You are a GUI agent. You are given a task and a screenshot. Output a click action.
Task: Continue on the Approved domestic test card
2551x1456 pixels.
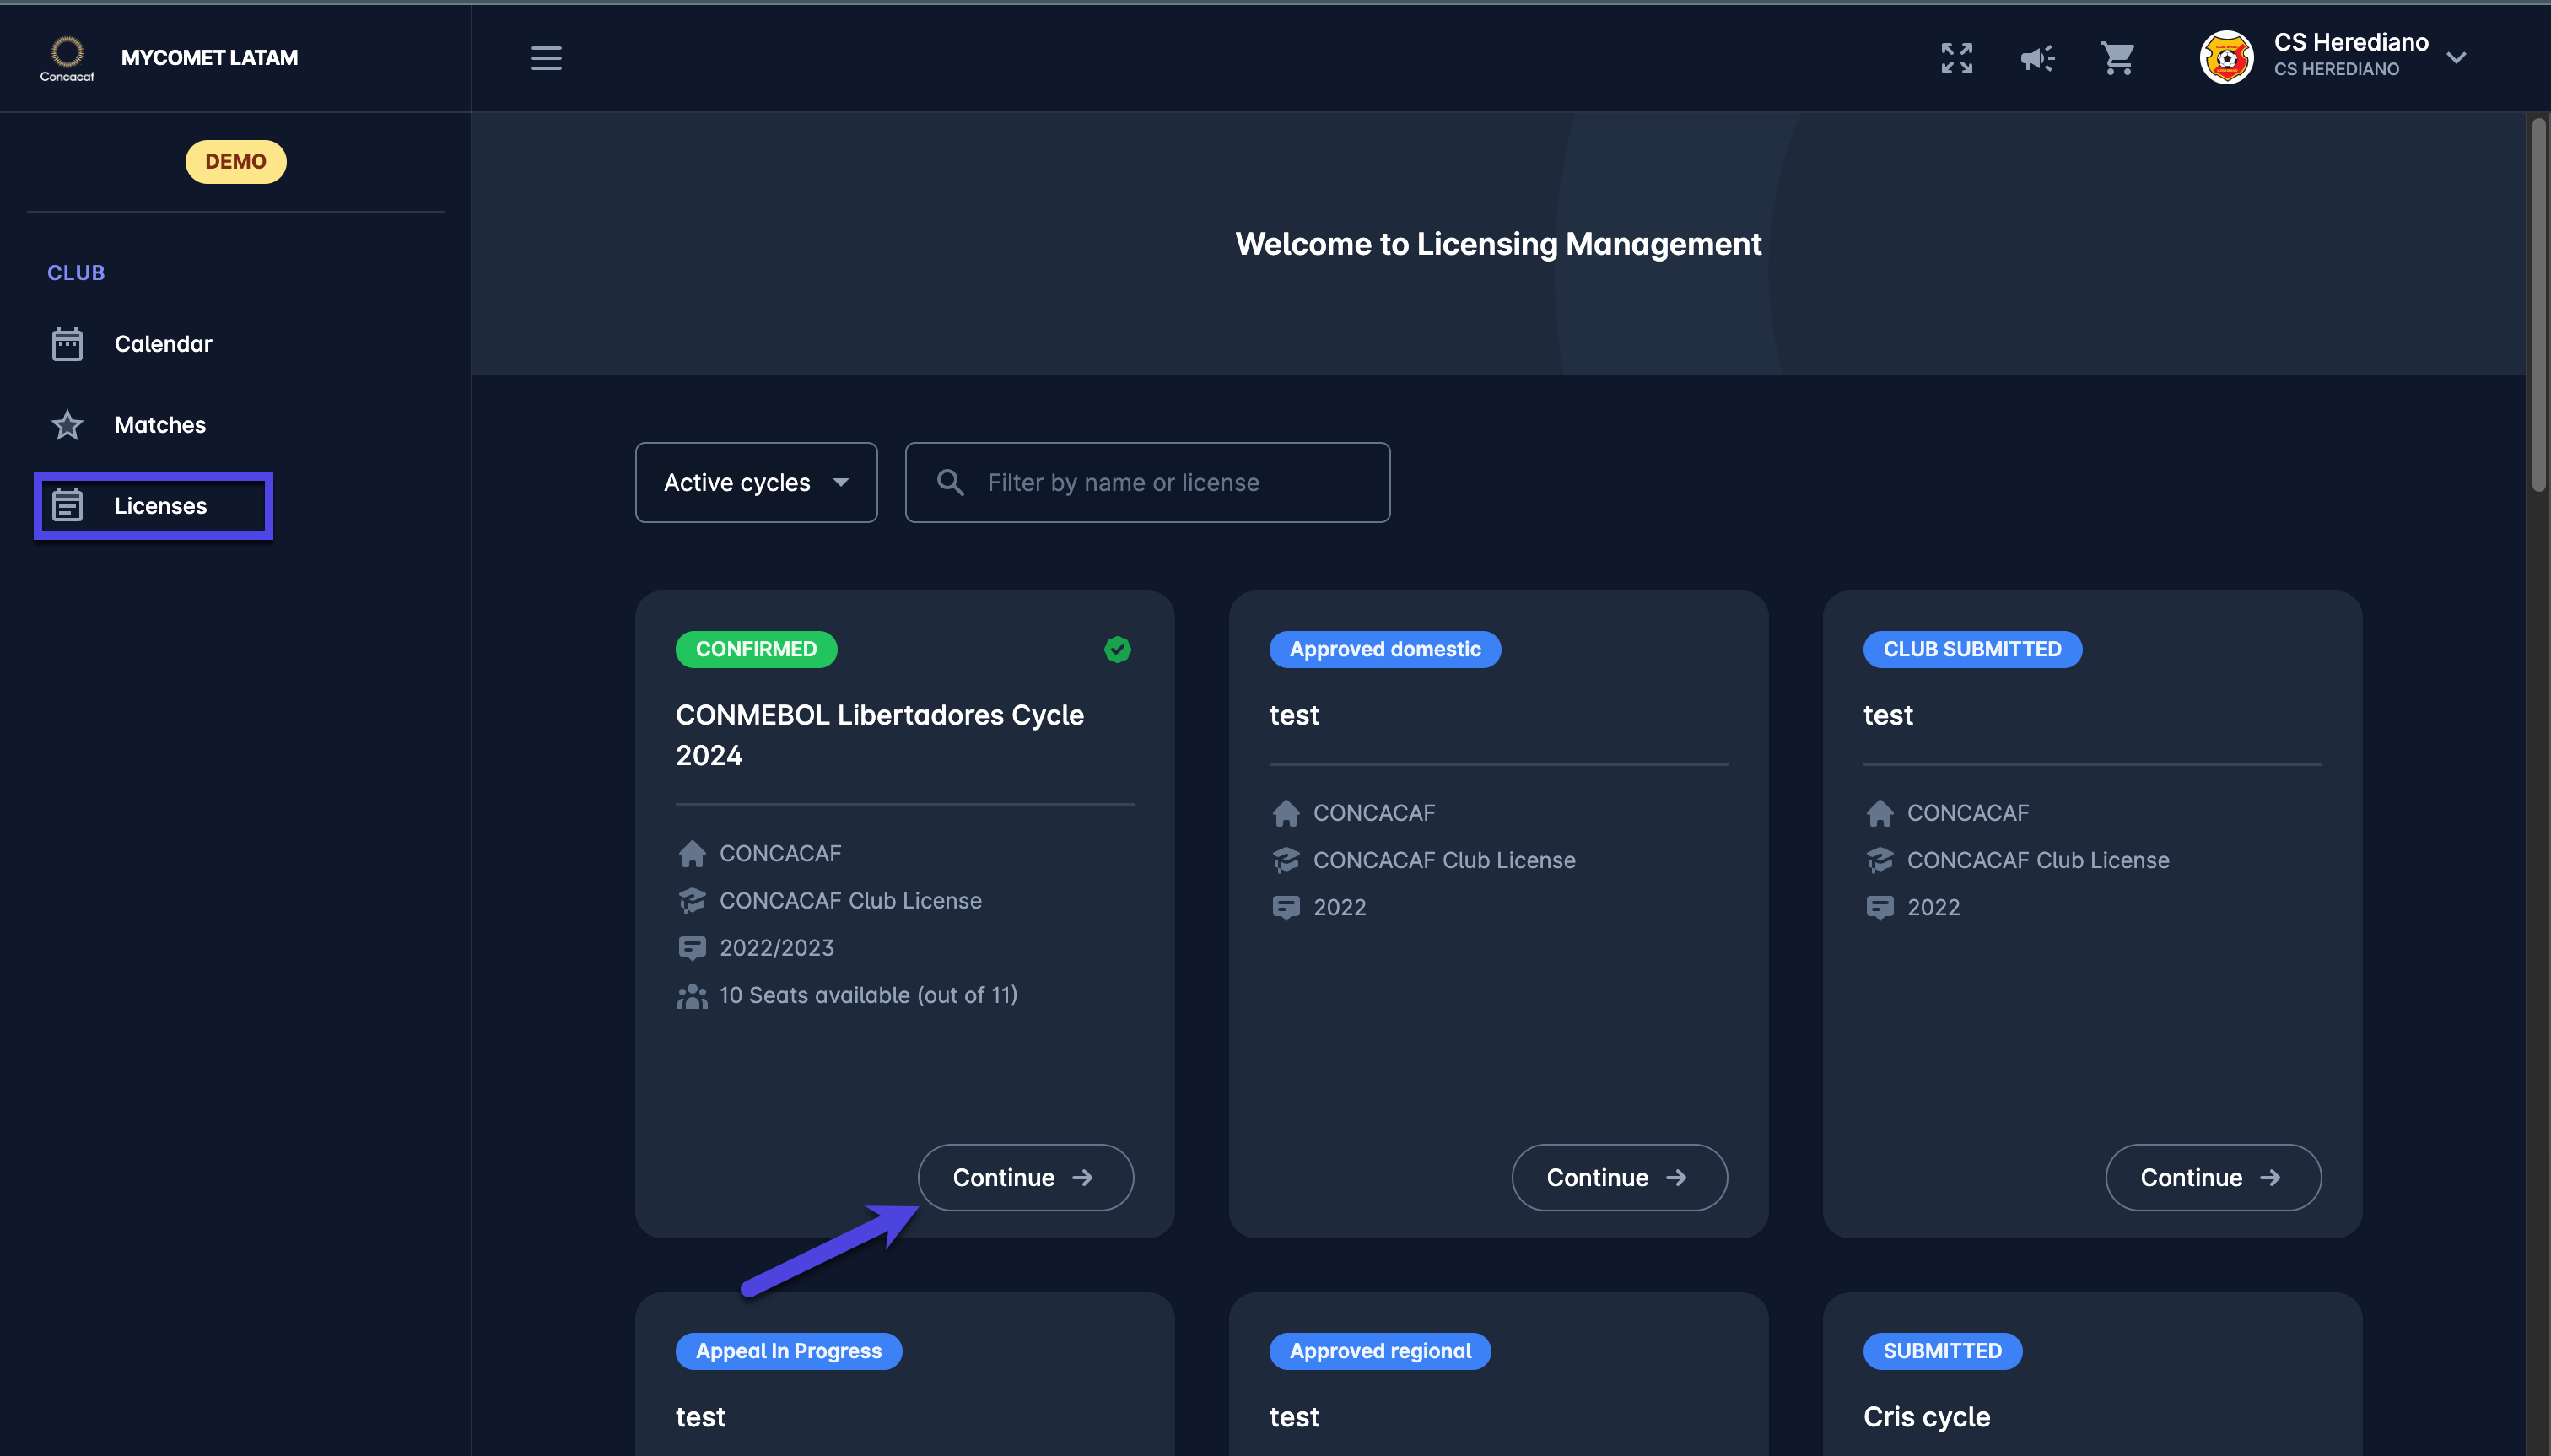(1618, 1177)
